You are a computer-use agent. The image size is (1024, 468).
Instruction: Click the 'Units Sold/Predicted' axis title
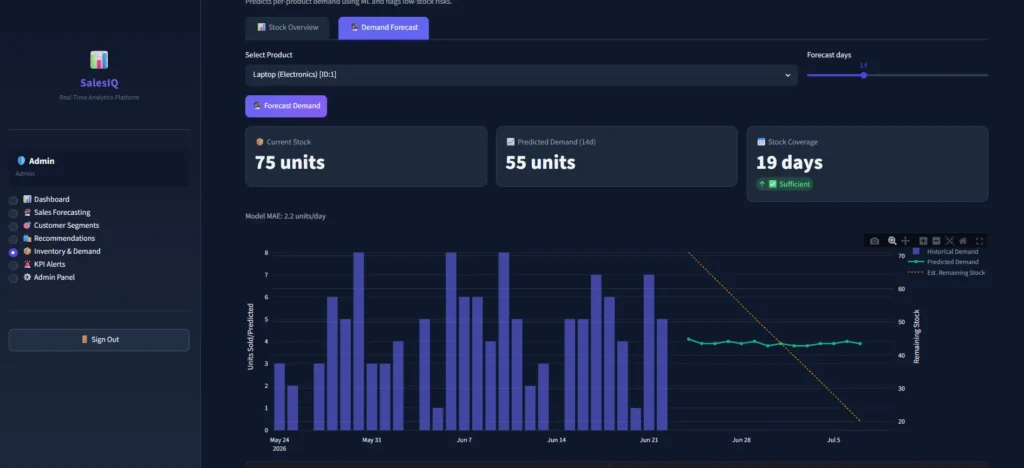point(250,337)
